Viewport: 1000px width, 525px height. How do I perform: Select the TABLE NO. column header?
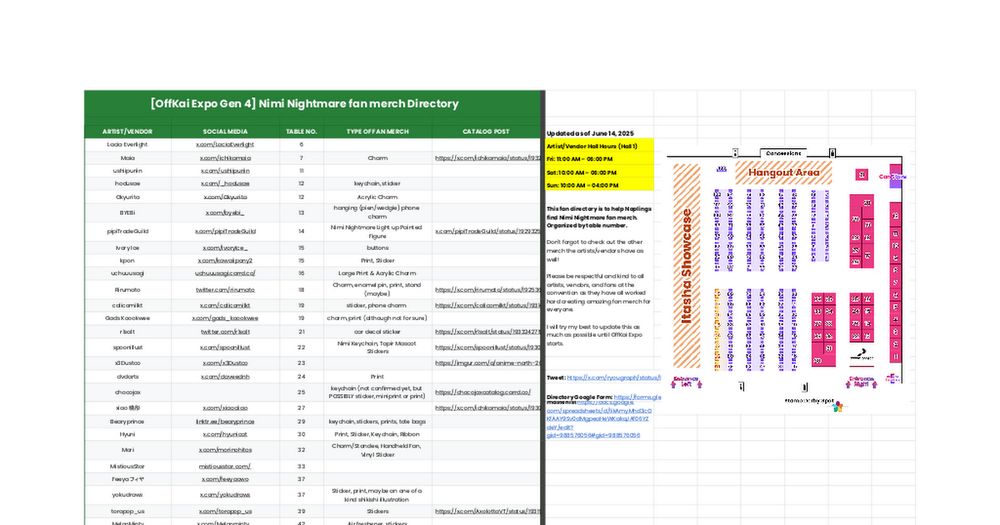tap(302, 131)
